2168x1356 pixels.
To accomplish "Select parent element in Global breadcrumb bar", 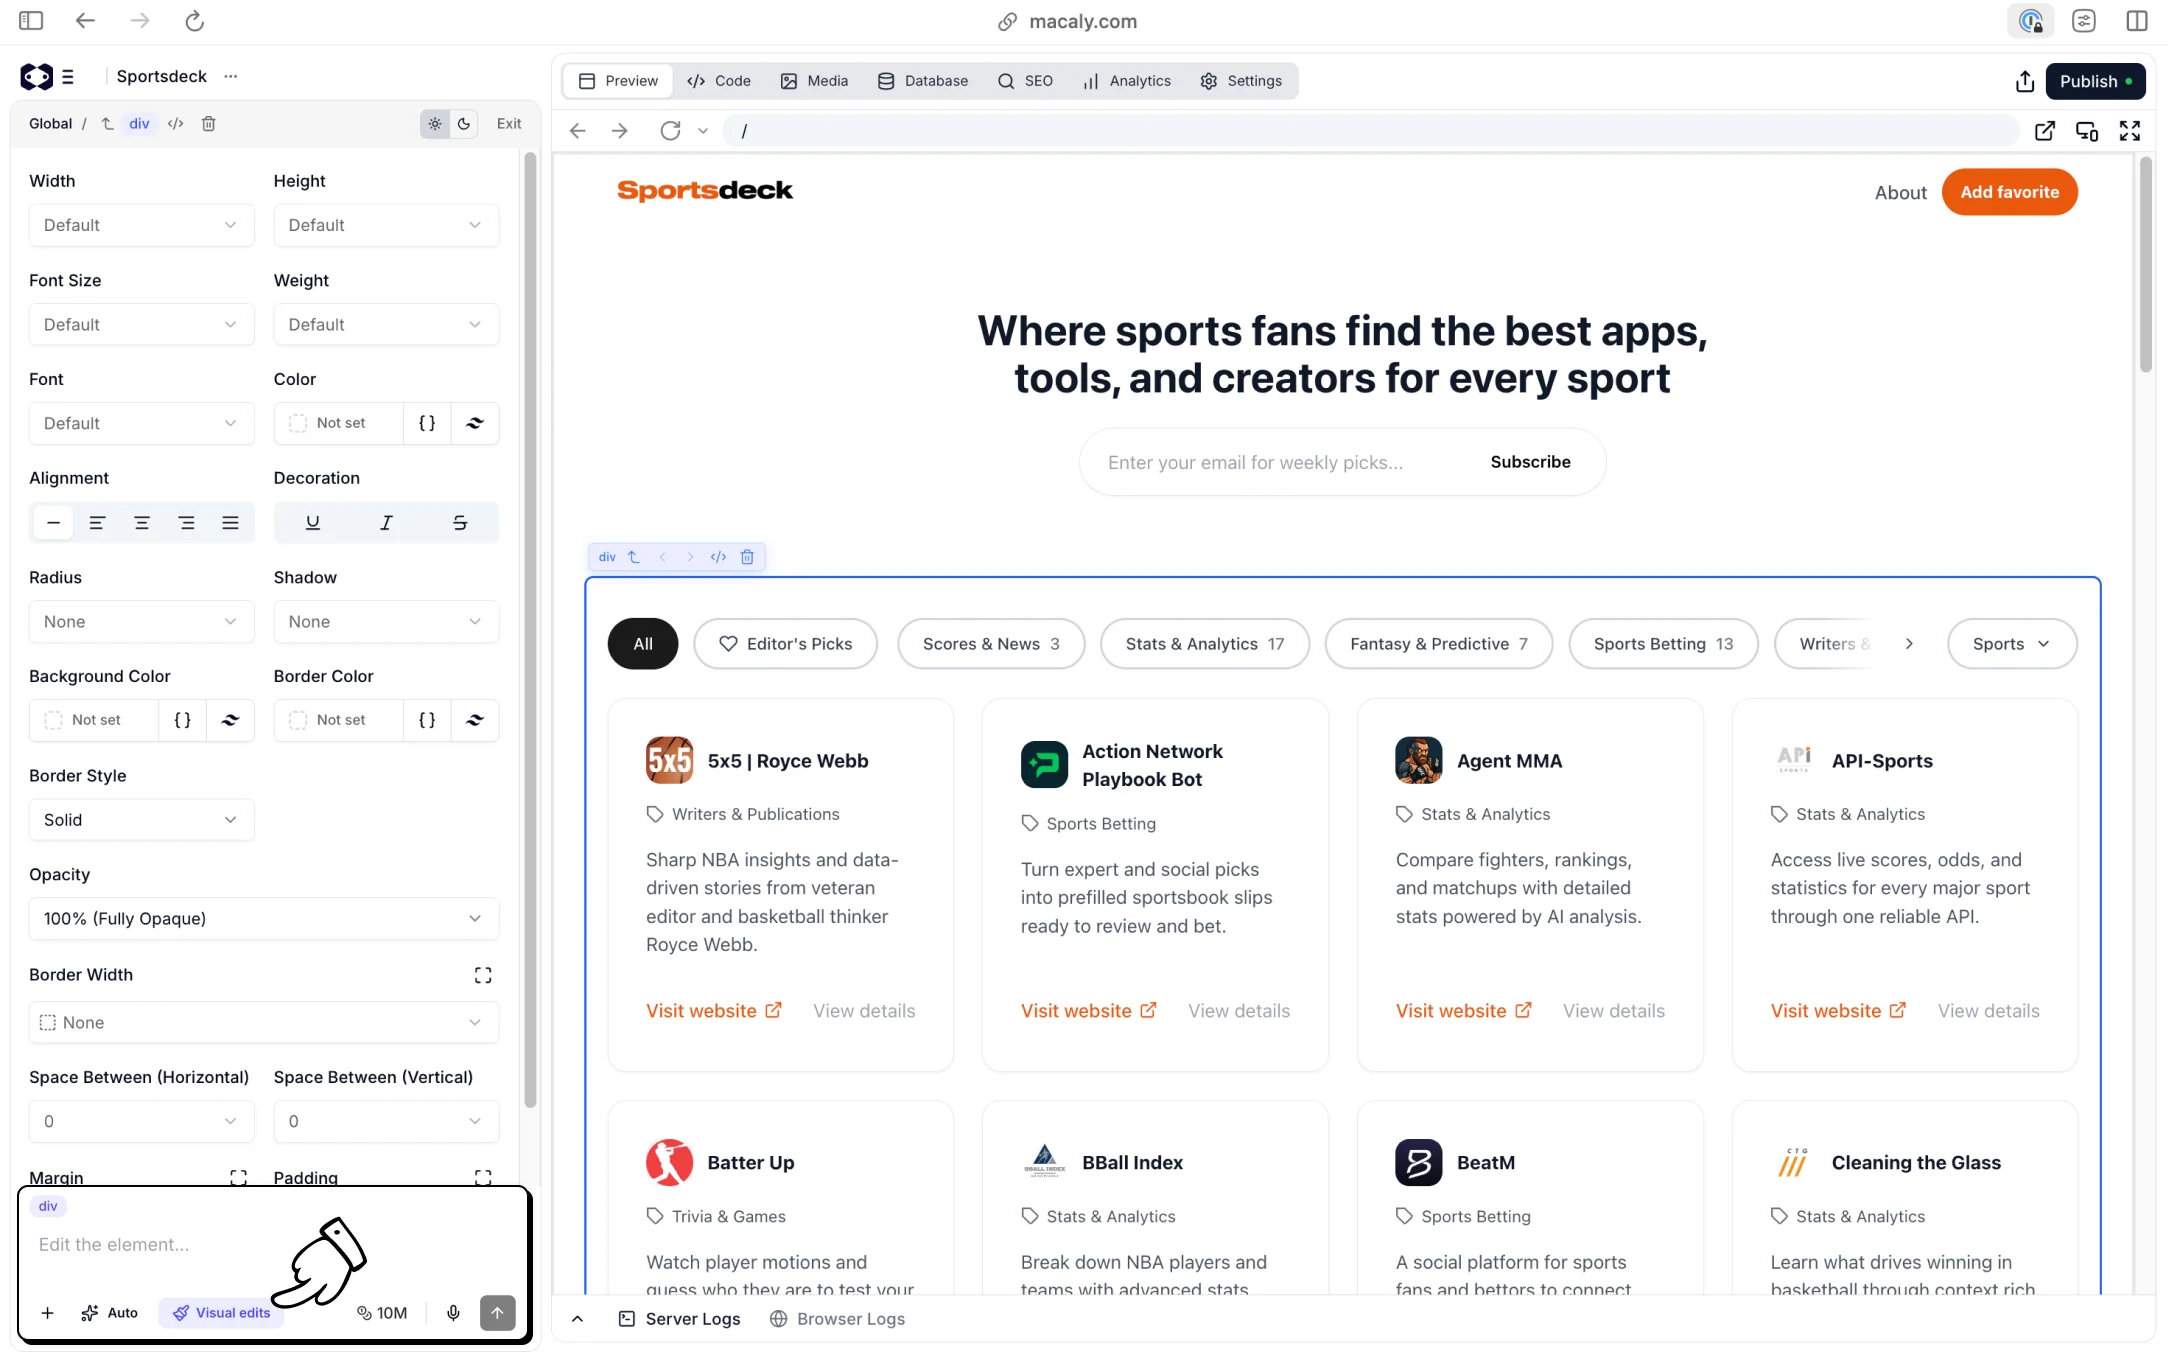I will point(107,124).
